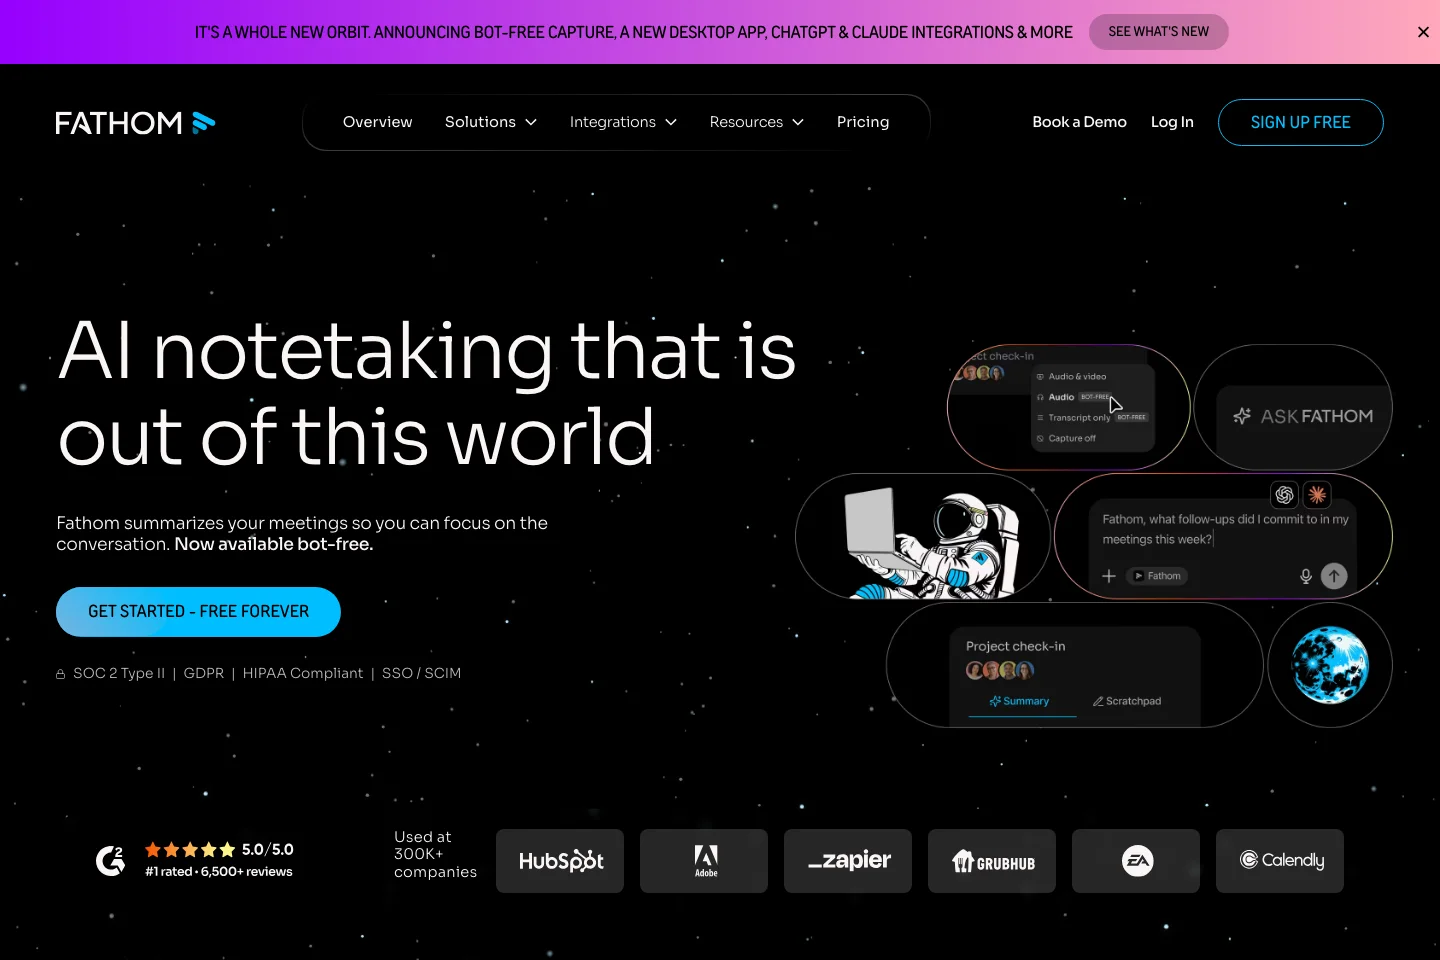Screen dimensions: 1440x960
Task: Click the Grubhub logo tile
Action: tap(992, 861)
